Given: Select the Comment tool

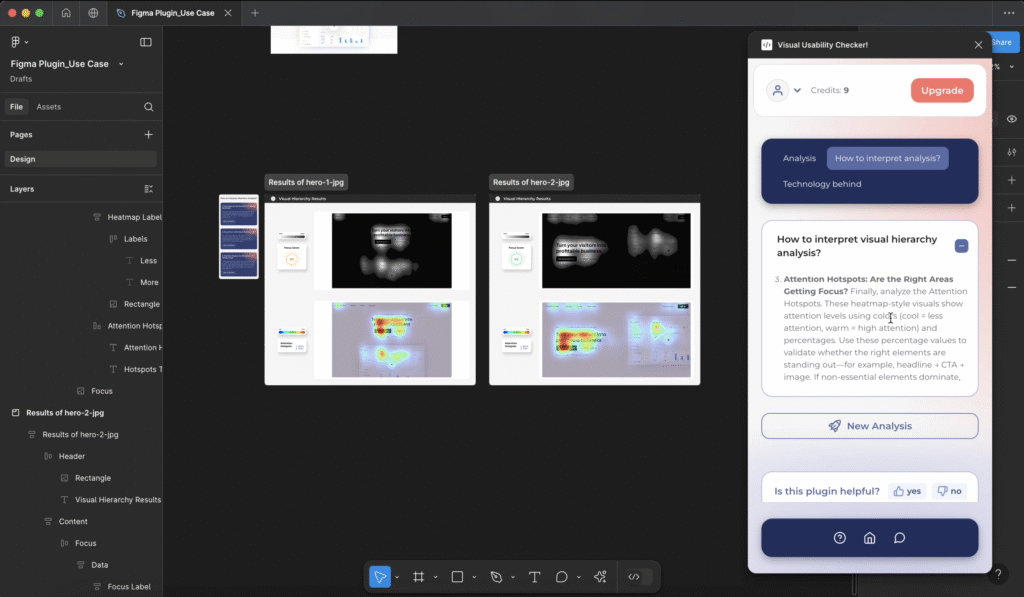Looking at the screenshot, I should 561,577.
